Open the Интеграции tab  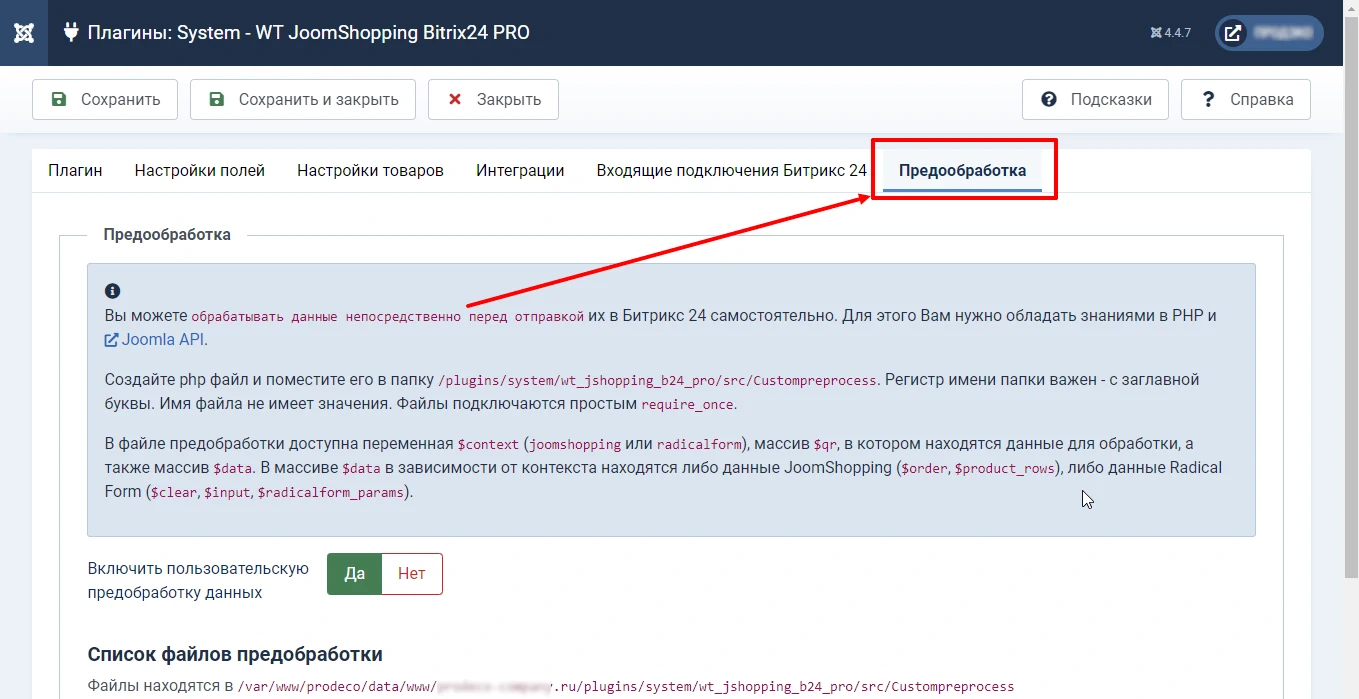coord(520,170)
